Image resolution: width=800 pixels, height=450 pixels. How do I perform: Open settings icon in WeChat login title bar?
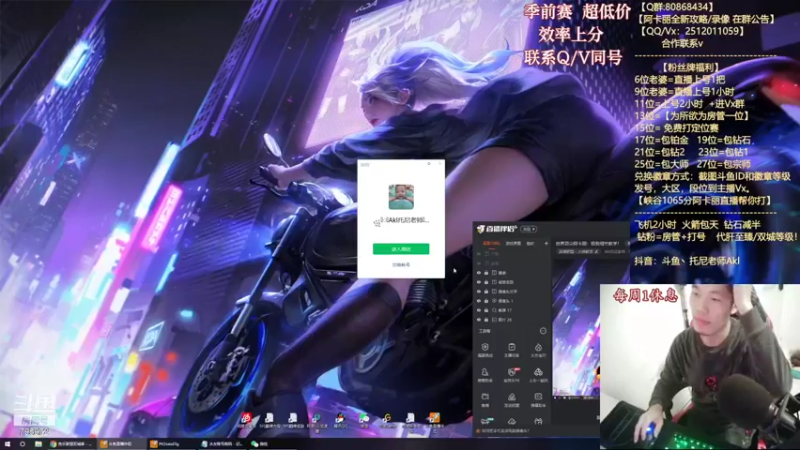[429, 164]
